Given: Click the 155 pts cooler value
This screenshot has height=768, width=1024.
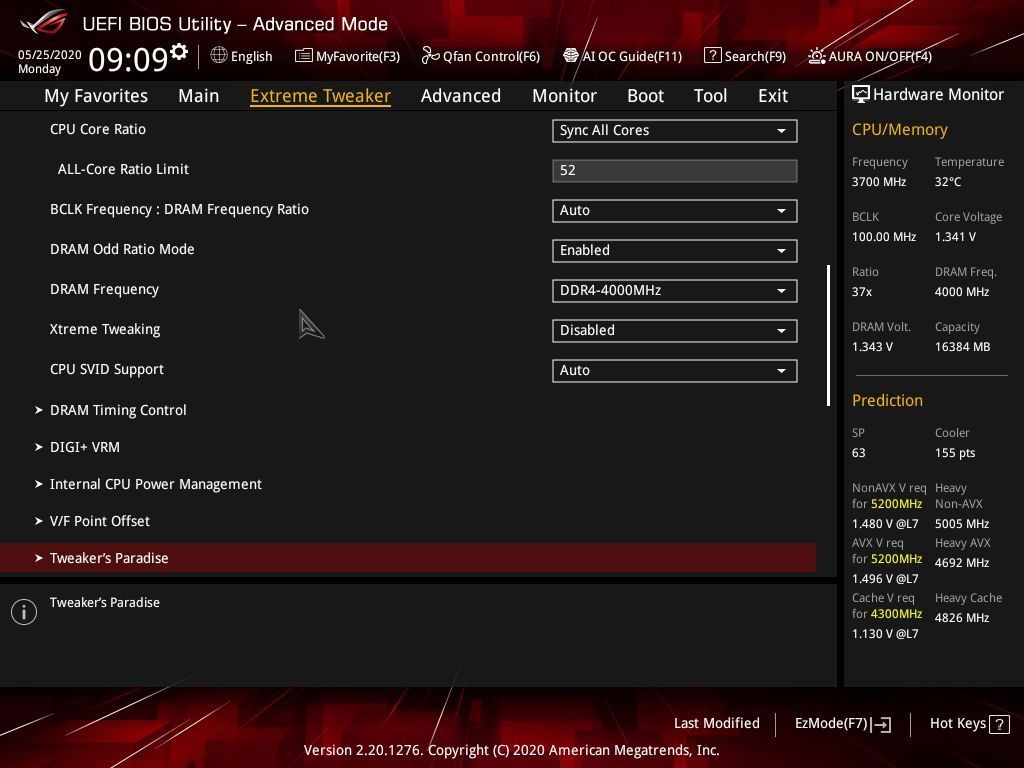Looking at the screenshot, I should tap(955, 453).
